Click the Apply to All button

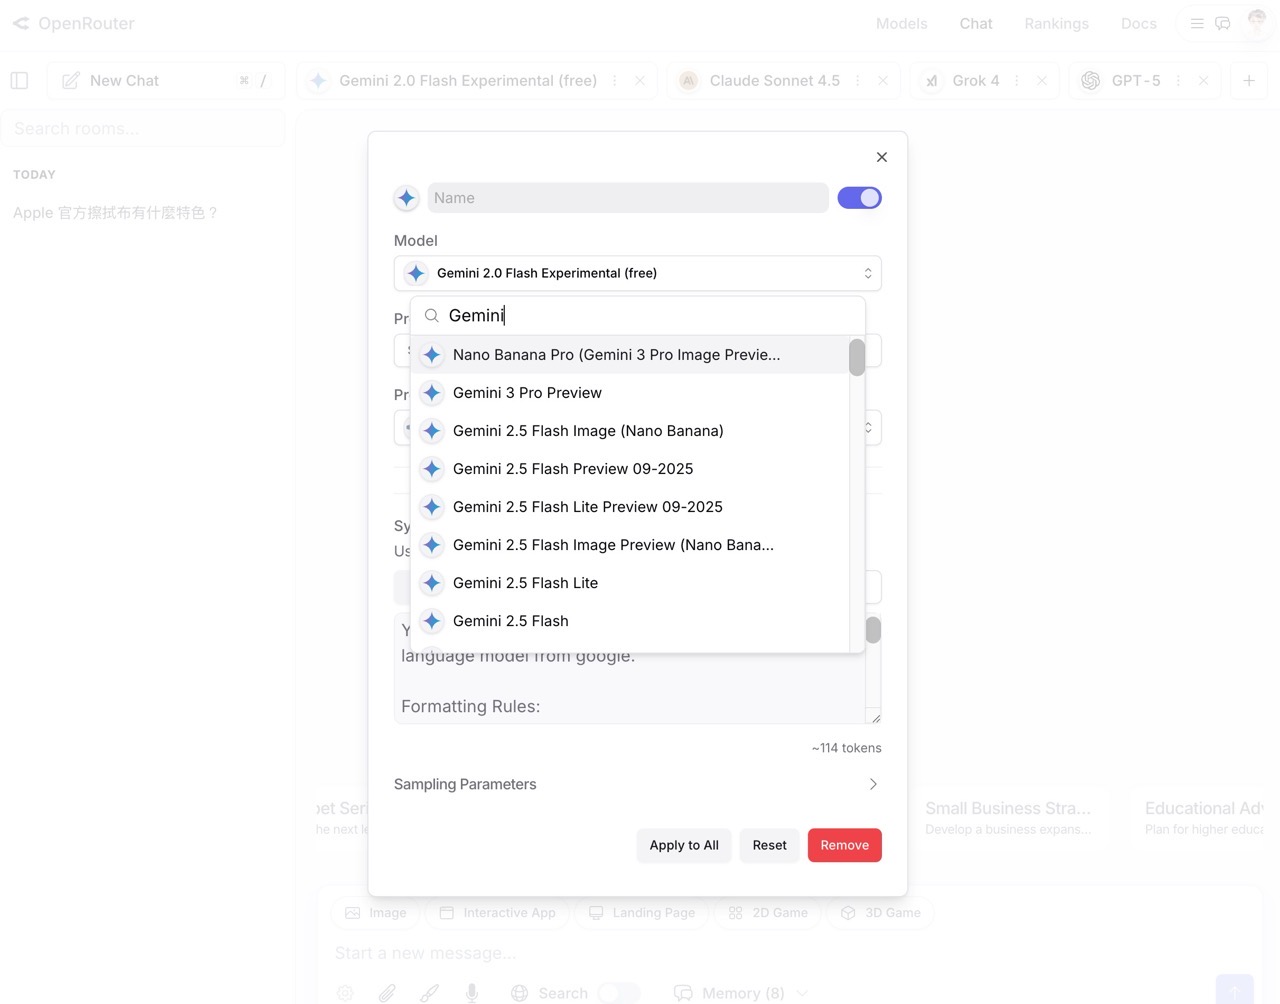[684, 845]
